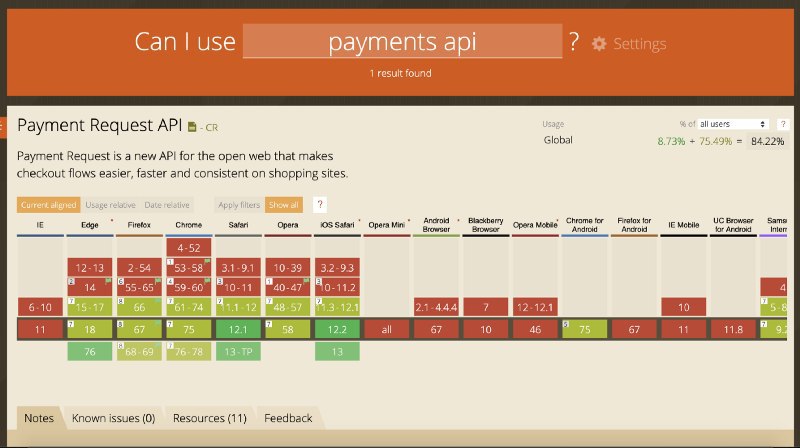
Task: Click the Chrome for Android column header
Action: click(x=585, y=225)
